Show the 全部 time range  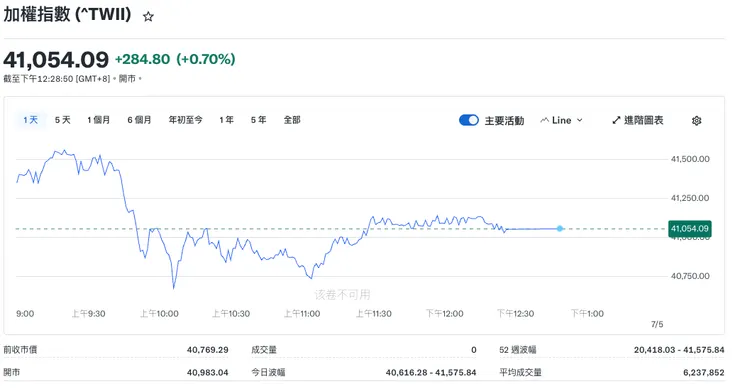[292, 120]
